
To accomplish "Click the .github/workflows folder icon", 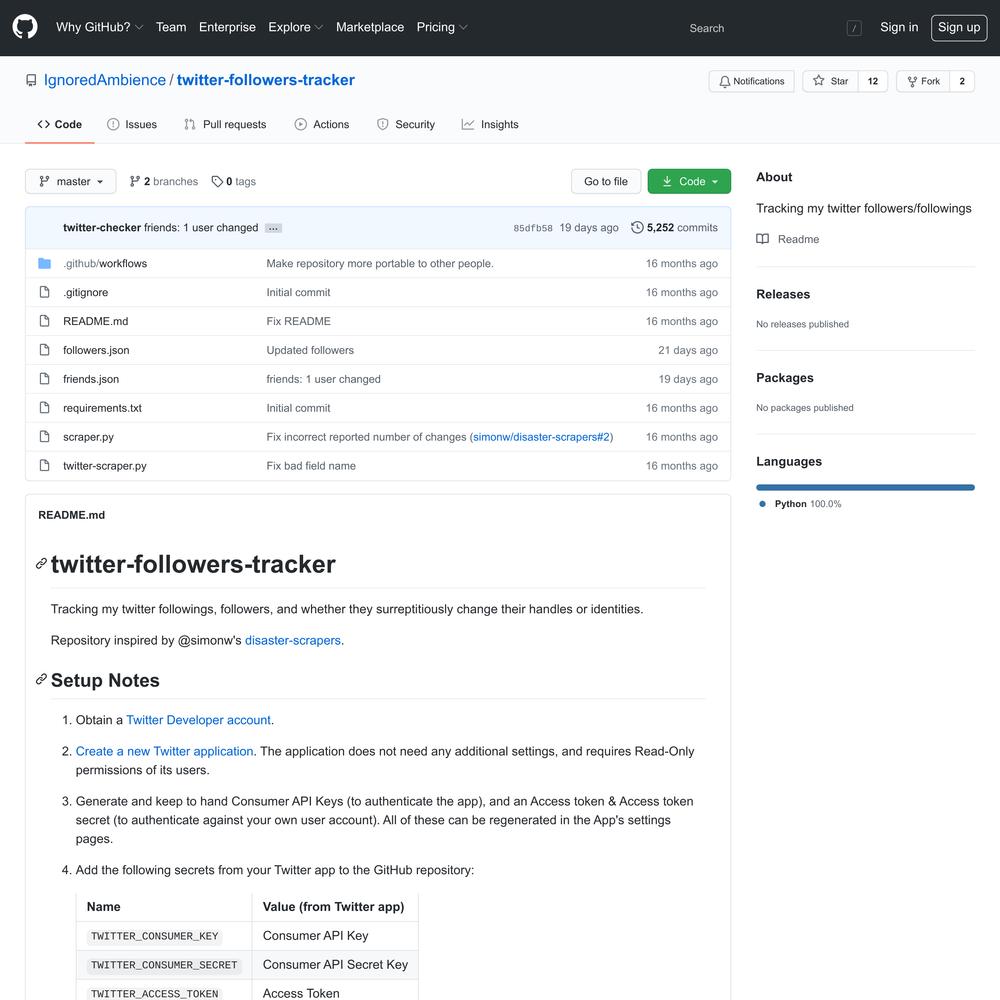I will 44,263.
